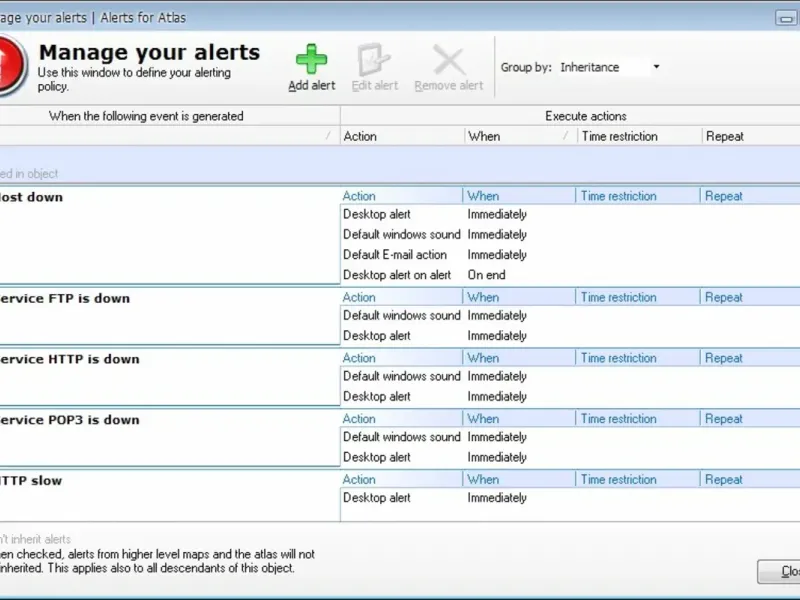Click the Edit alert icon
This screenshot has width=800, height=600.
pyautogui.click(x=374, y=59)
